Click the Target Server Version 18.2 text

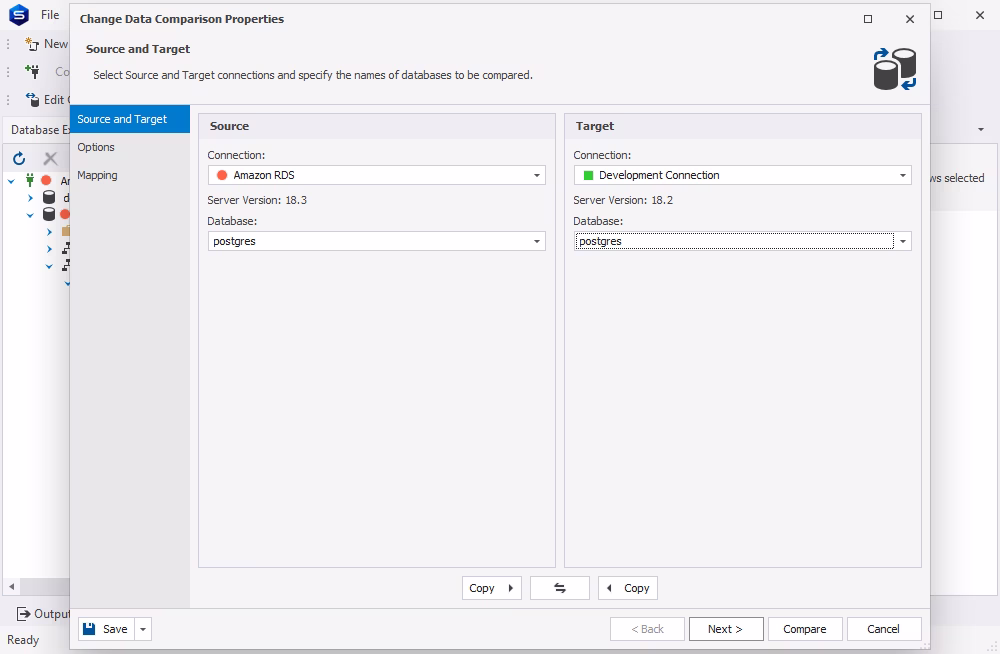[623, 200]
